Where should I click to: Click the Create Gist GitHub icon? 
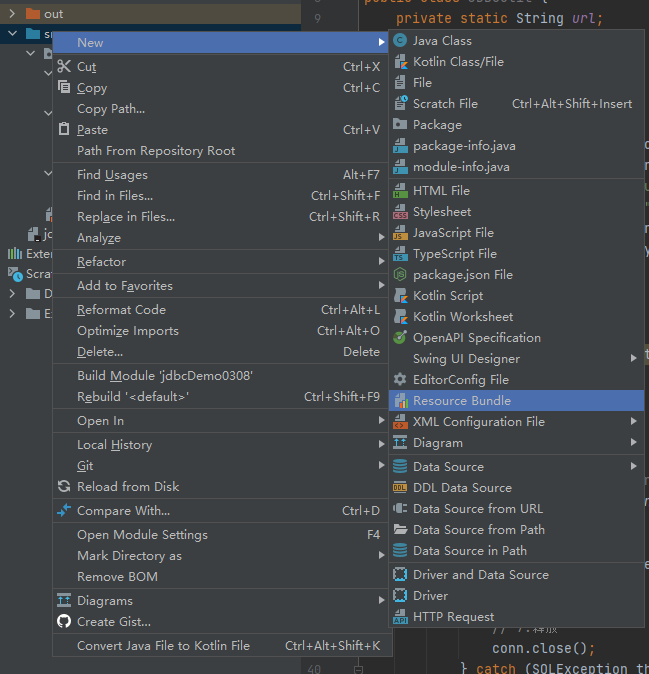pyautogui.click(x=64, y=621)
